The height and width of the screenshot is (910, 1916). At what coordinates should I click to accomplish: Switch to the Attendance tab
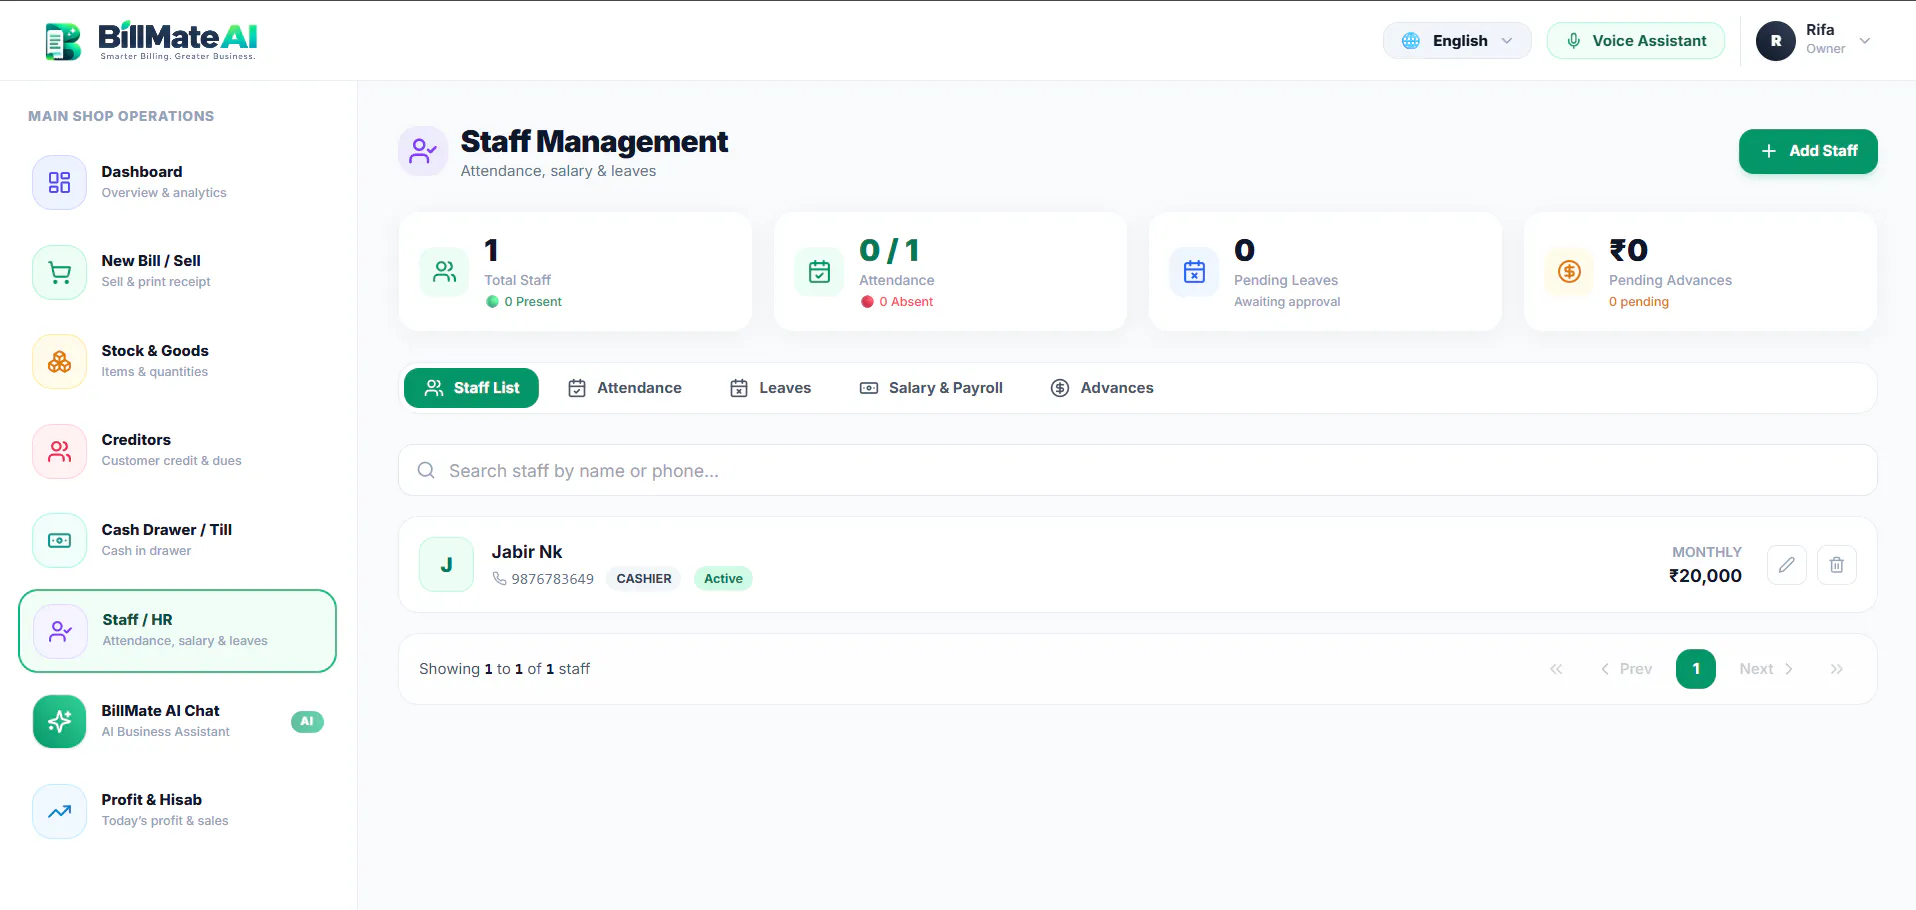(625, 388)
